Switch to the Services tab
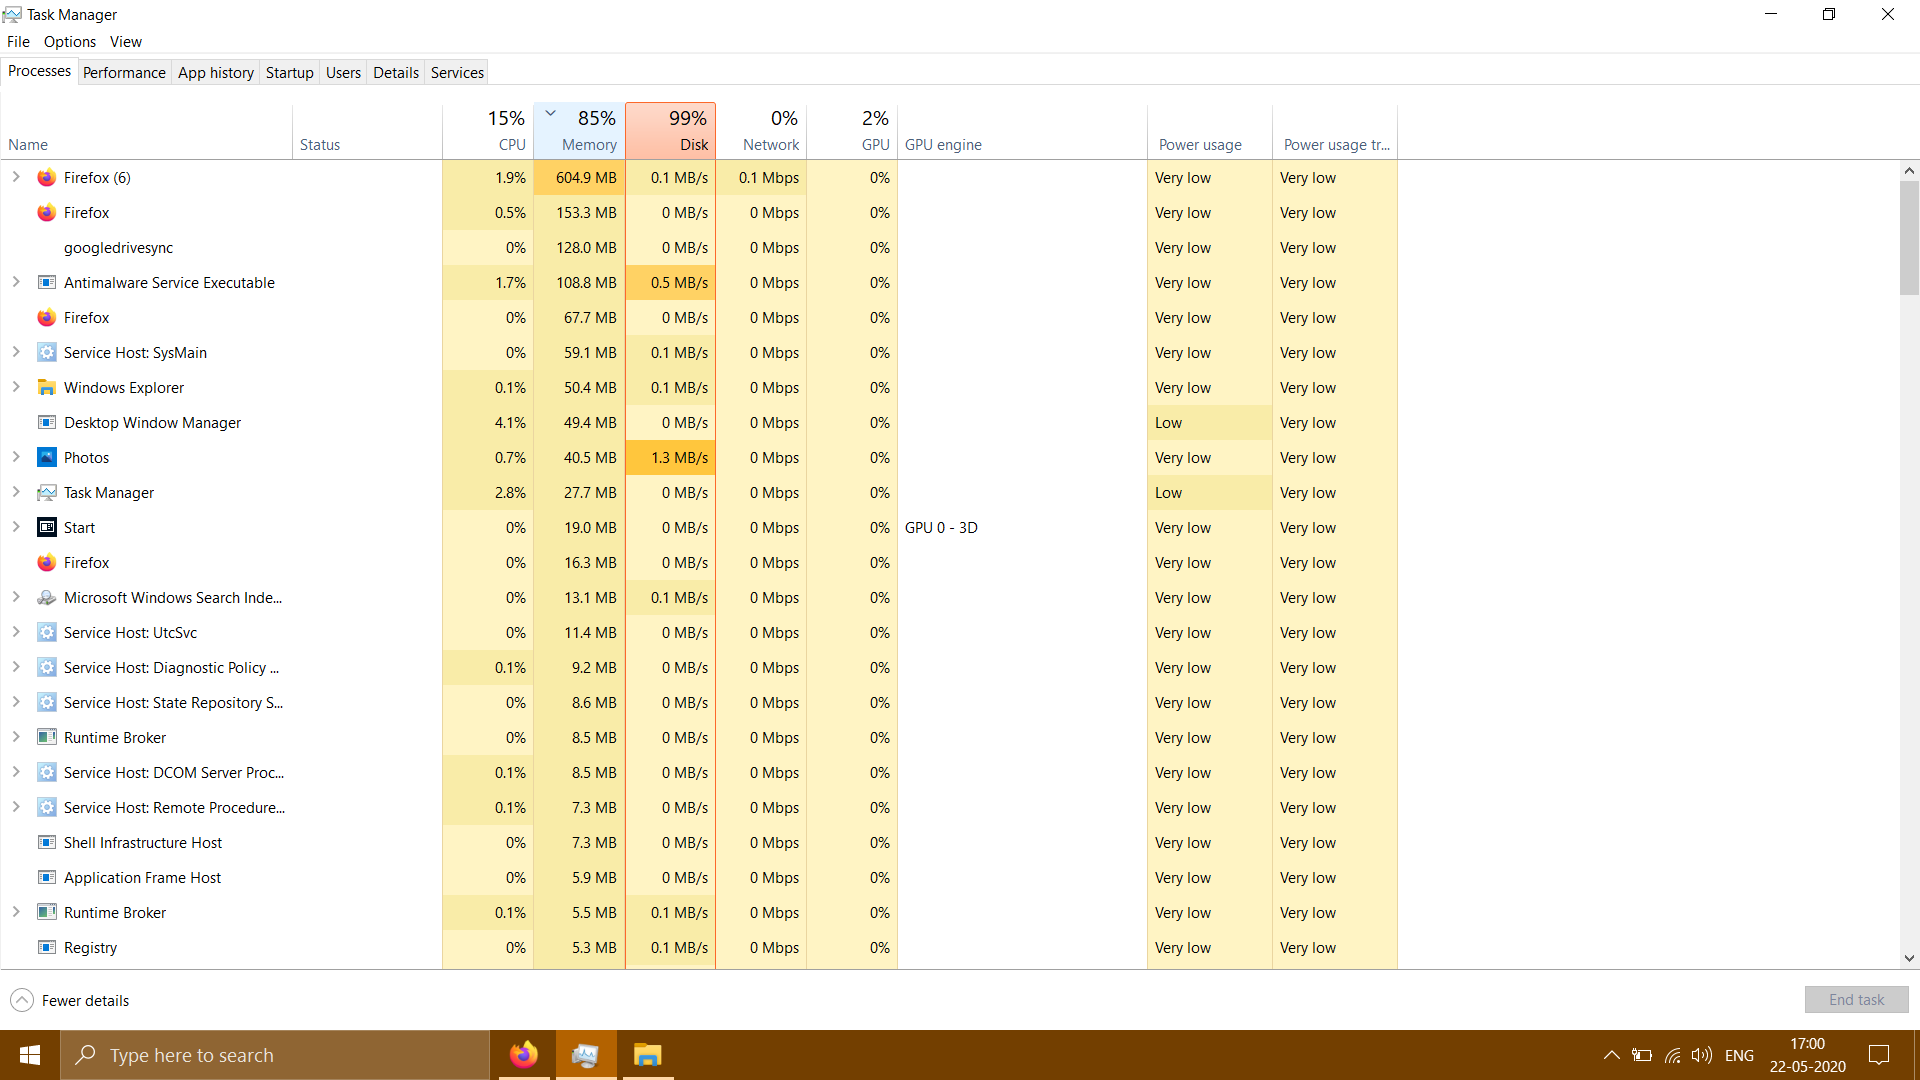Viewport: 1920px width, 1080px height. (x=457, y=73)
